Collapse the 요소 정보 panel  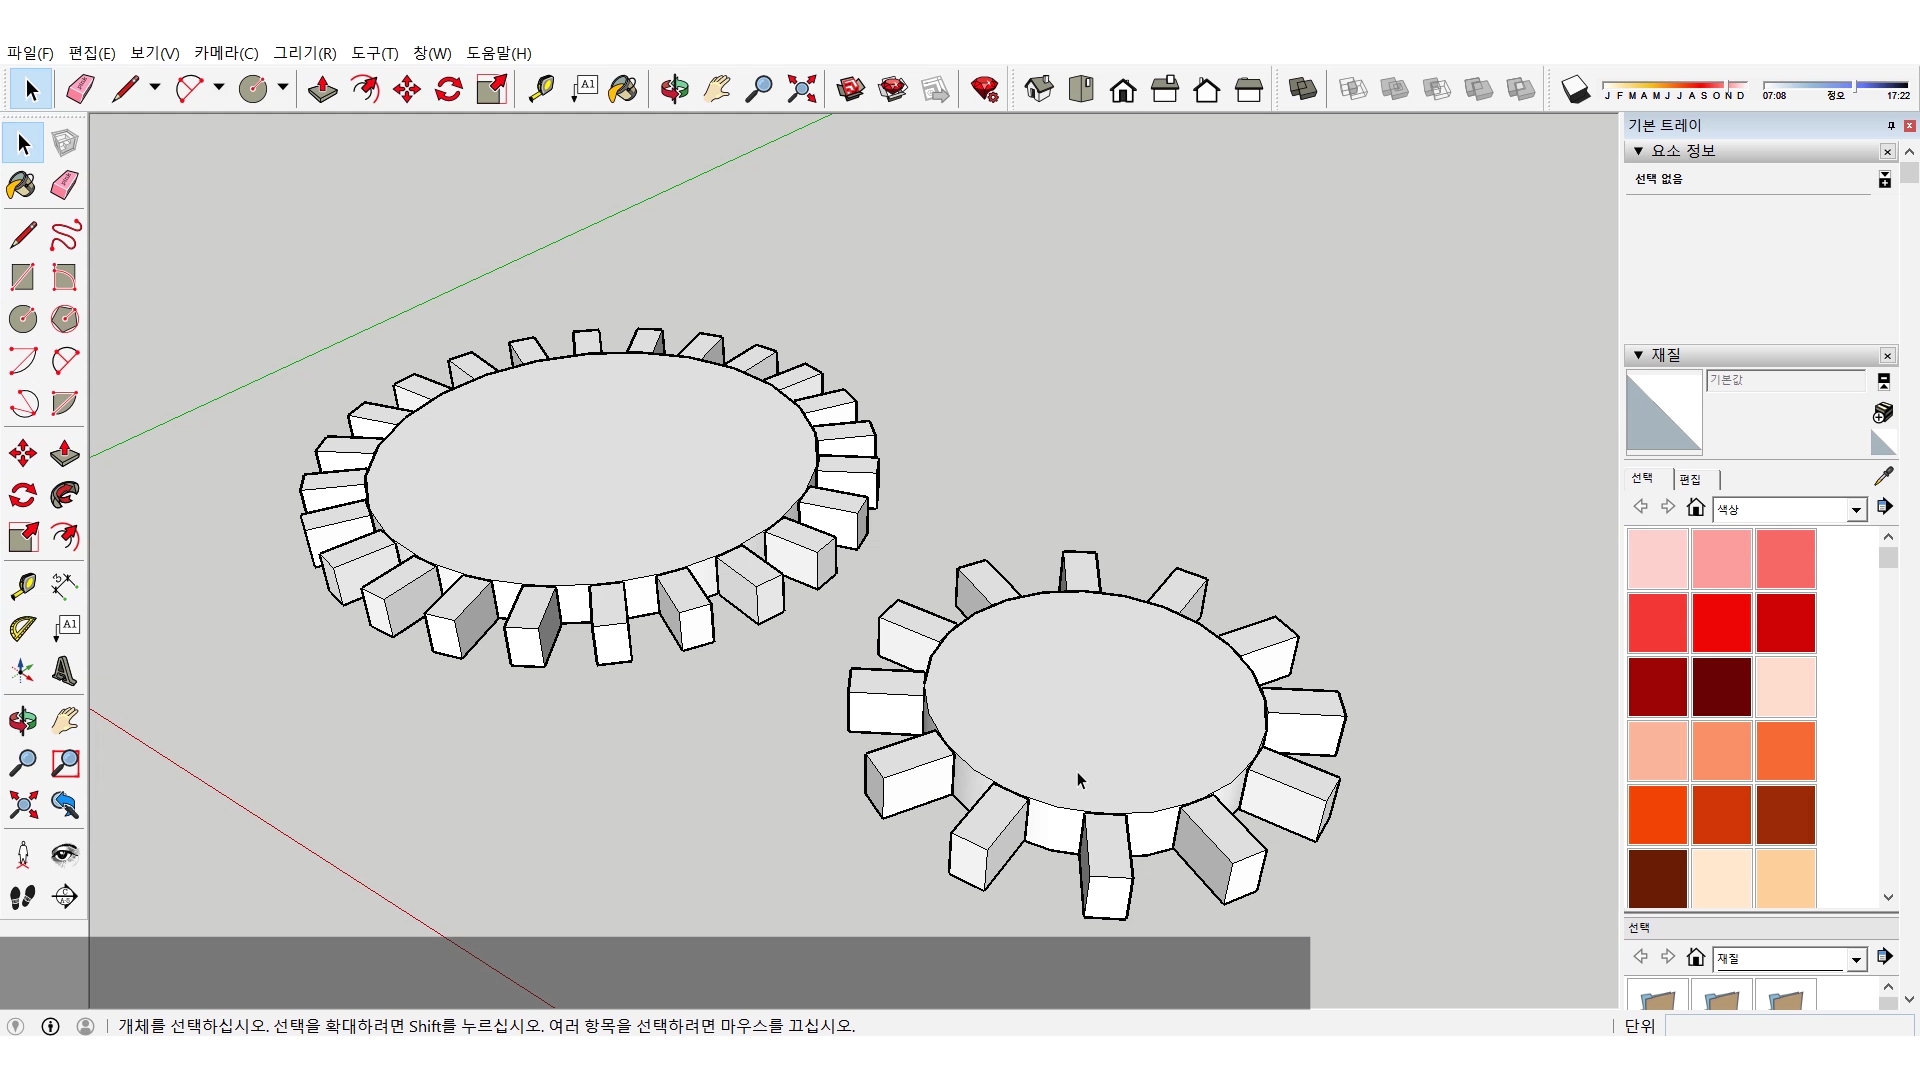[x=1638, y=151]
